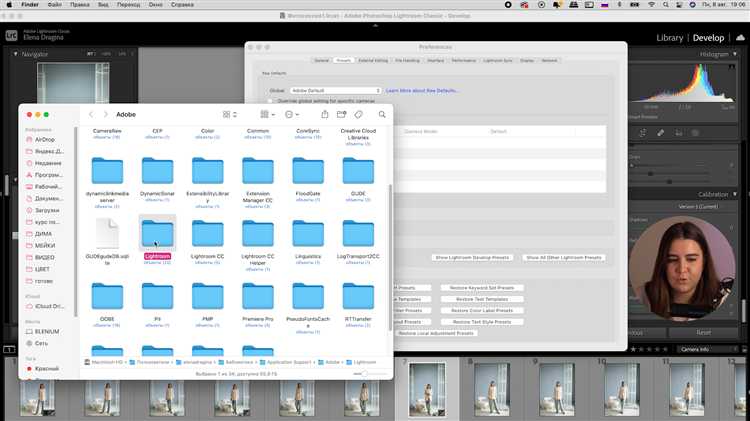This screenshot has height=421, width=750.
Task: Switch to the Library module
Action: 669,38
